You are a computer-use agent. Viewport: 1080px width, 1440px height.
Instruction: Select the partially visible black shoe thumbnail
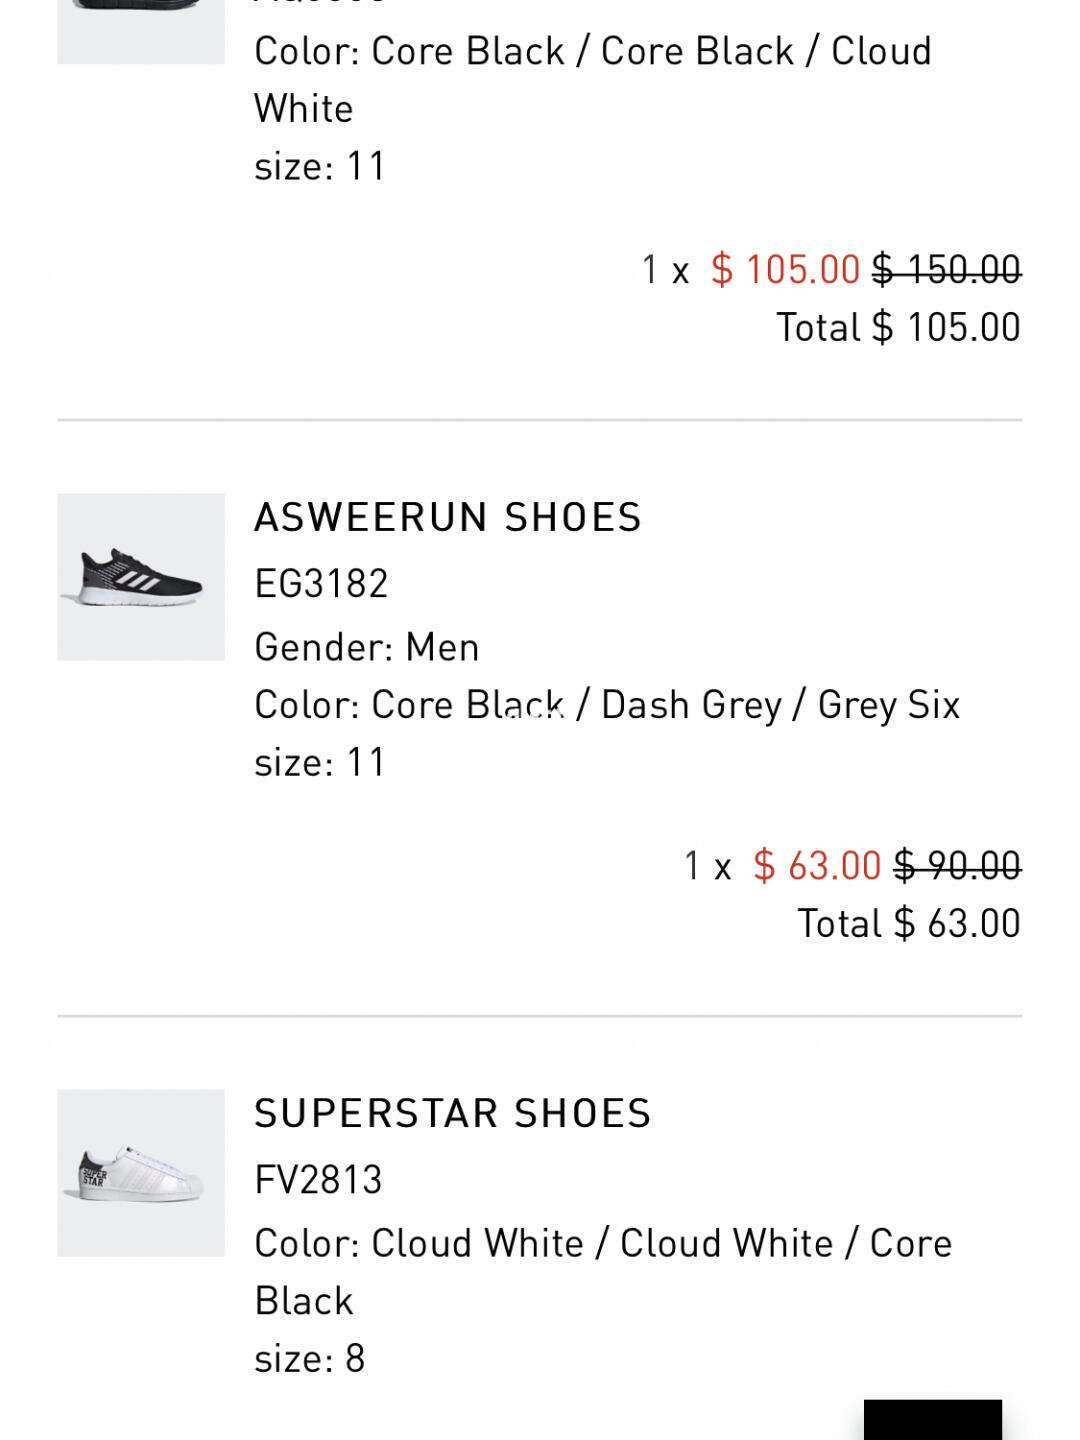pyautogui.click(x=141, y=32)
